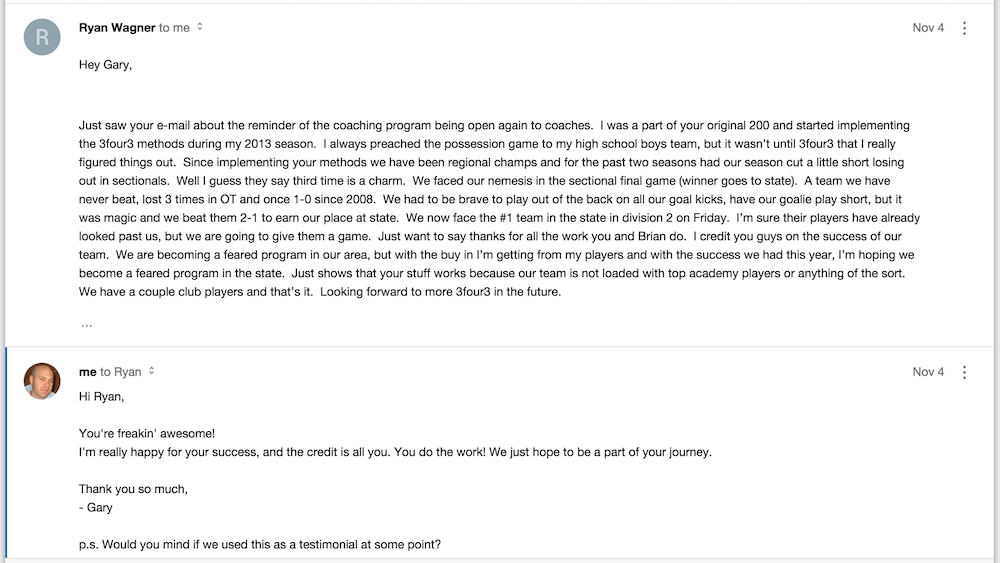This screenshot has width=1000, height=563.
Task: Click the line "You're freakin' awesome!"
Action: [x=147, y=434]
